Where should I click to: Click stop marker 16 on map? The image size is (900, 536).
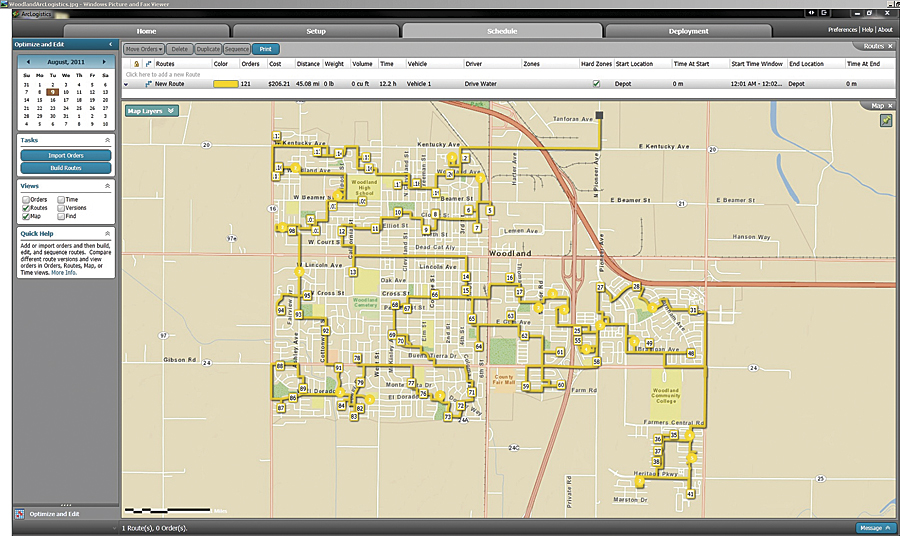pyautogui.click(x=510, y=278)
